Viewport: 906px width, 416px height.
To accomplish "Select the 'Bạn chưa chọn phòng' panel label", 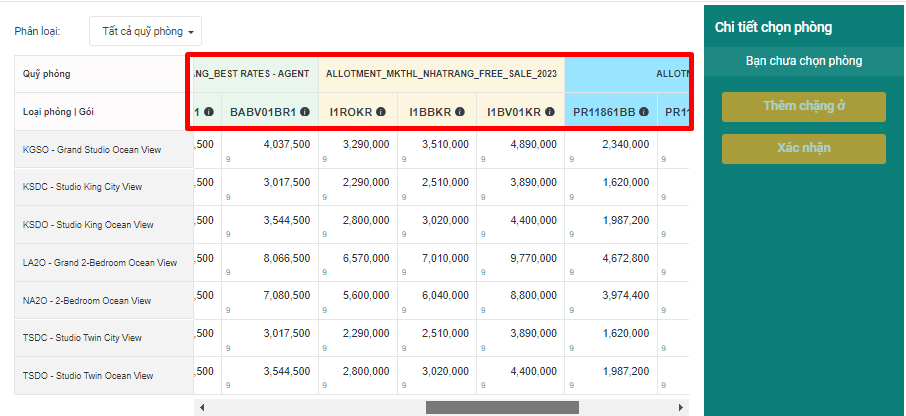I will tap(803, 61).
